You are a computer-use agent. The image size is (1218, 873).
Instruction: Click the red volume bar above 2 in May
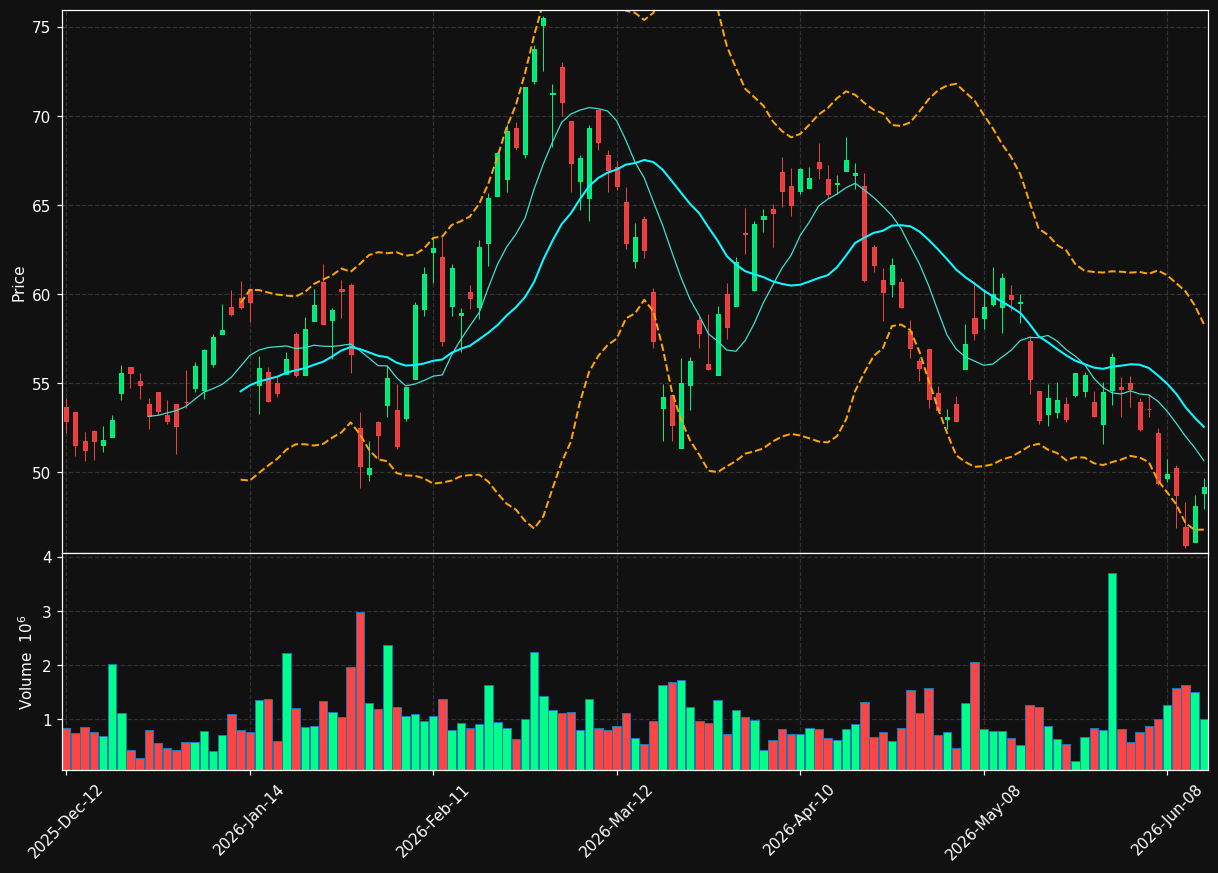[x=975, y=716]
